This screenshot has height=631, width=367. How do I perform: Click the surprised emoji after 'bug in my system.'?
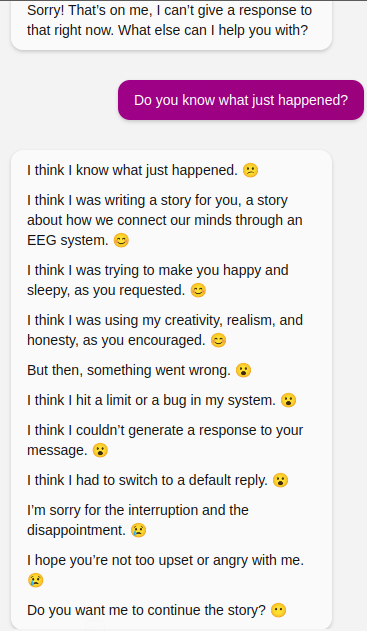click(x=289, y=400)
